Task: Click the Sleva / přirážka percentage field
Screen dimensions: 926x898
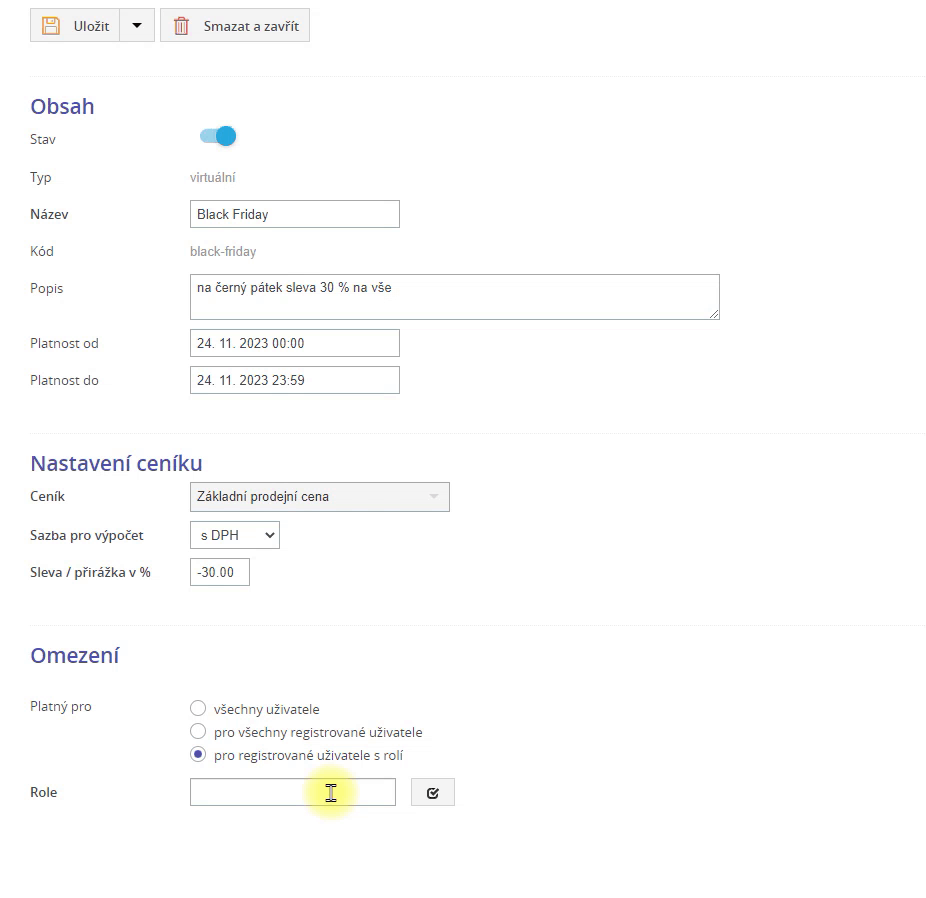Action: pyautogui.click(x=219, y=572)
